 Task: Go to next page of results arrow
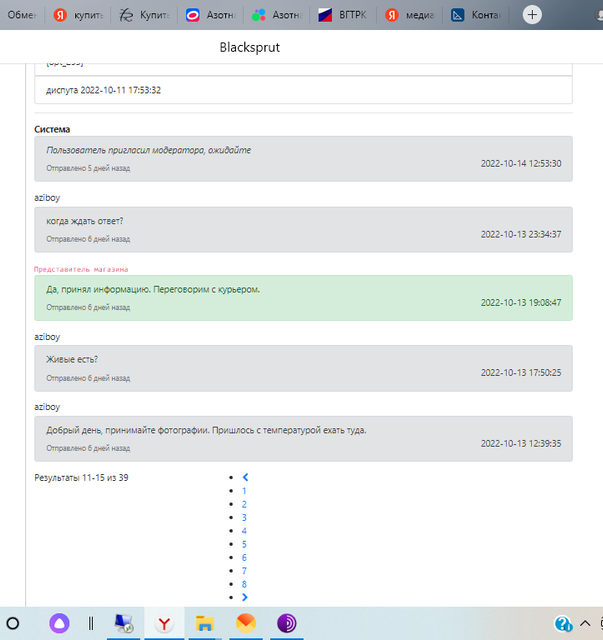[245, 597]
